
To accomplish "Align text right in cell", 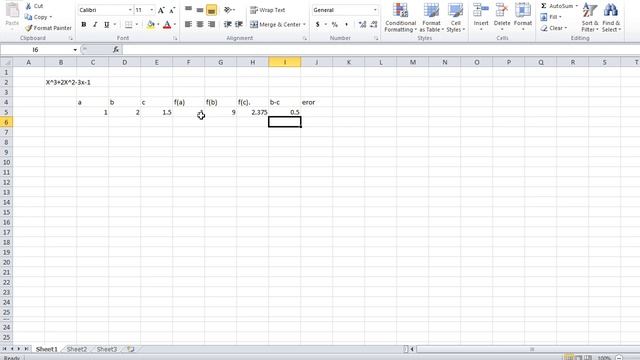I will coord(211,24).
